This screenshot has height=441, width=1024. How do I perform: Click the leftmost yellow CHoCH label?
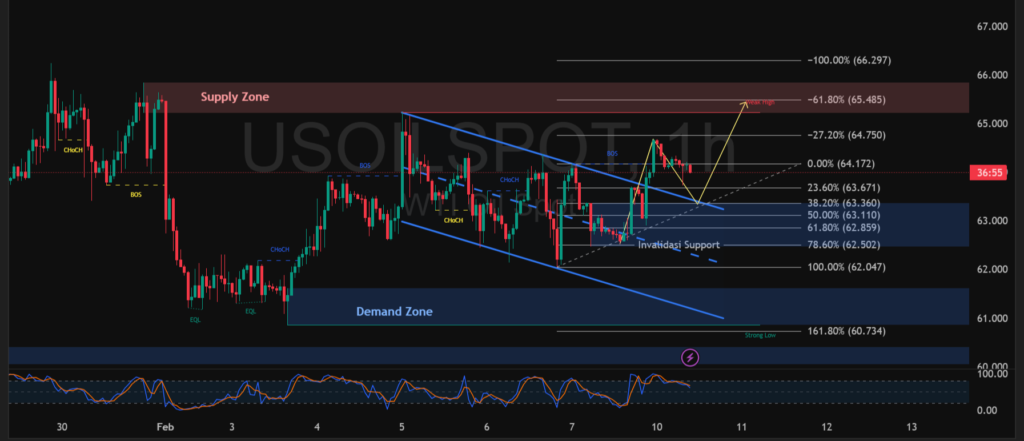tap(73, 150)
